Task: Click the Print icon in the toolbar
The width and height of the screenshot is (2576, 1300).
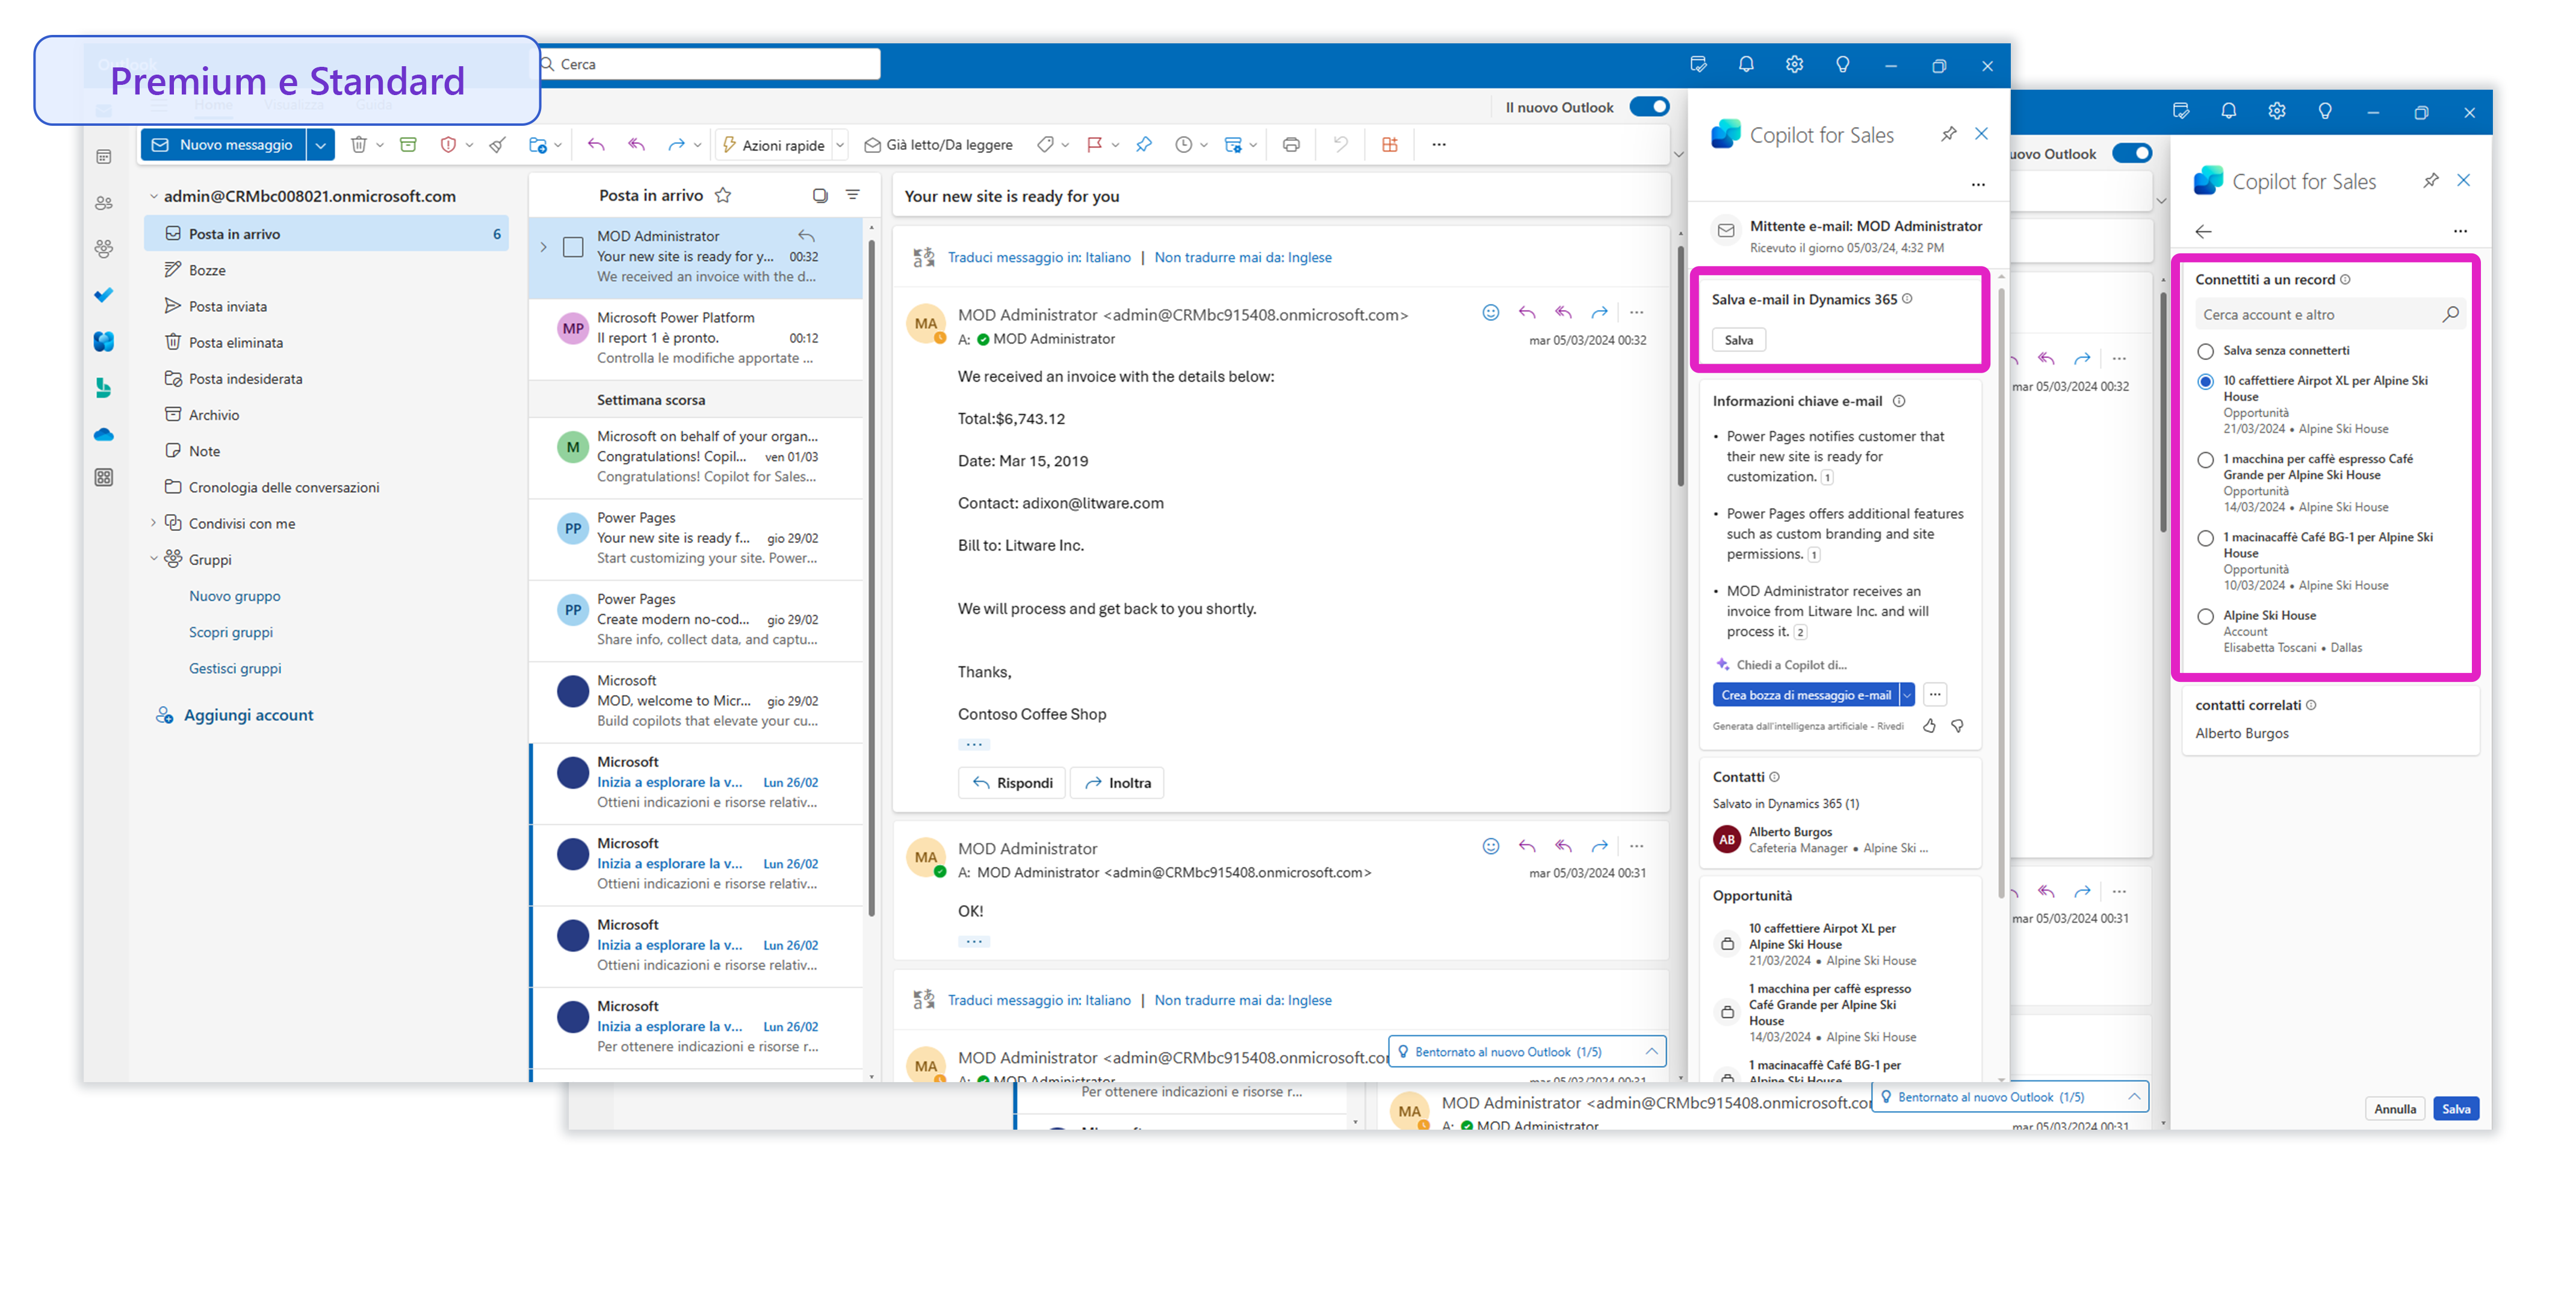Action: (1290, 144)
